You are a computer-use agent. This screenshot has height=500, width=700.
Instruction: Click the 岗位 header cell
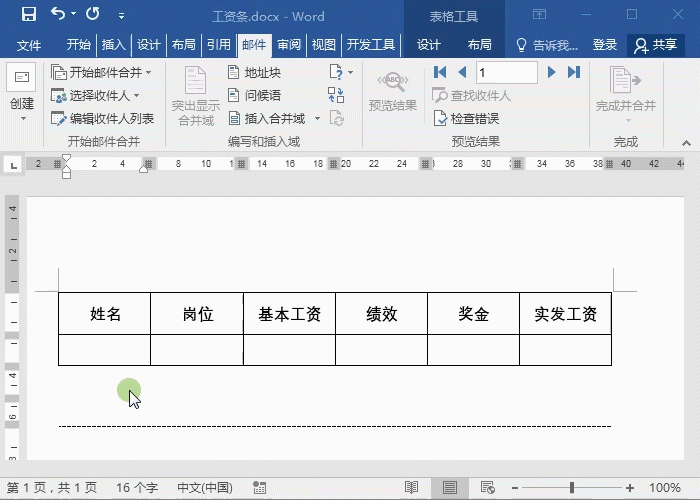(197, 313)
